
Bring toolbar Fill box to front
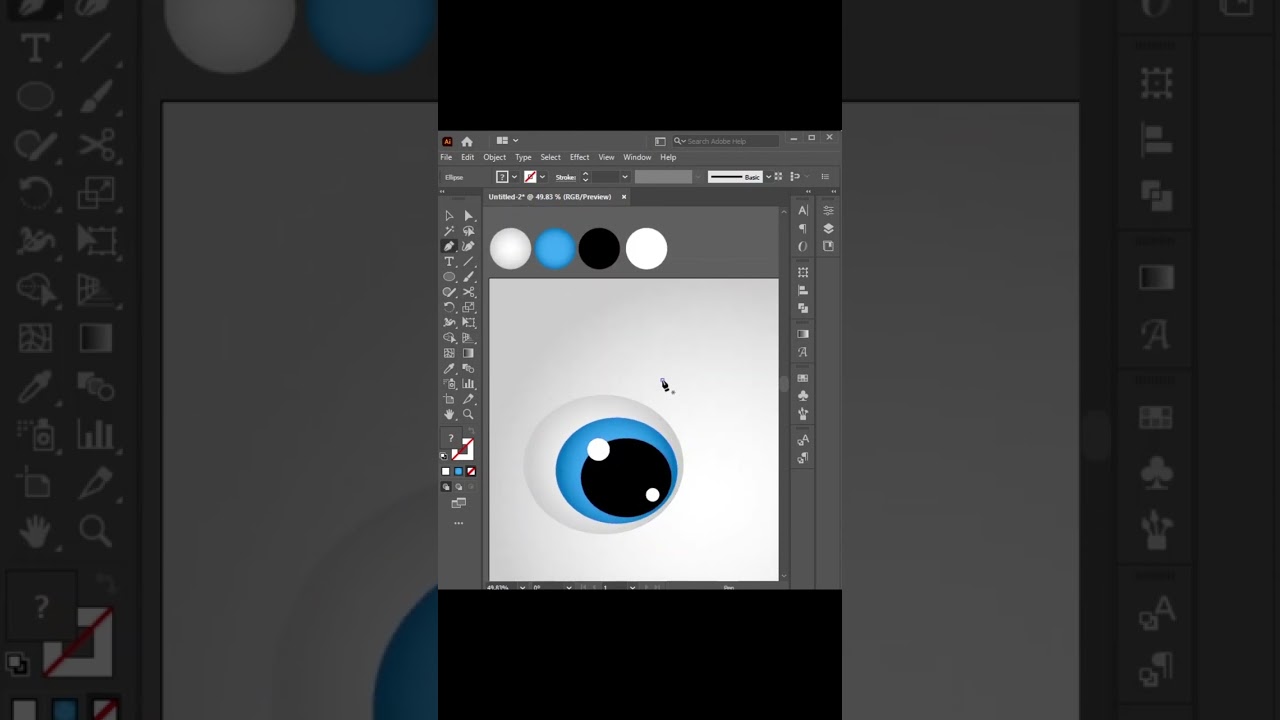pyautogui.click(x=450, y=440)
